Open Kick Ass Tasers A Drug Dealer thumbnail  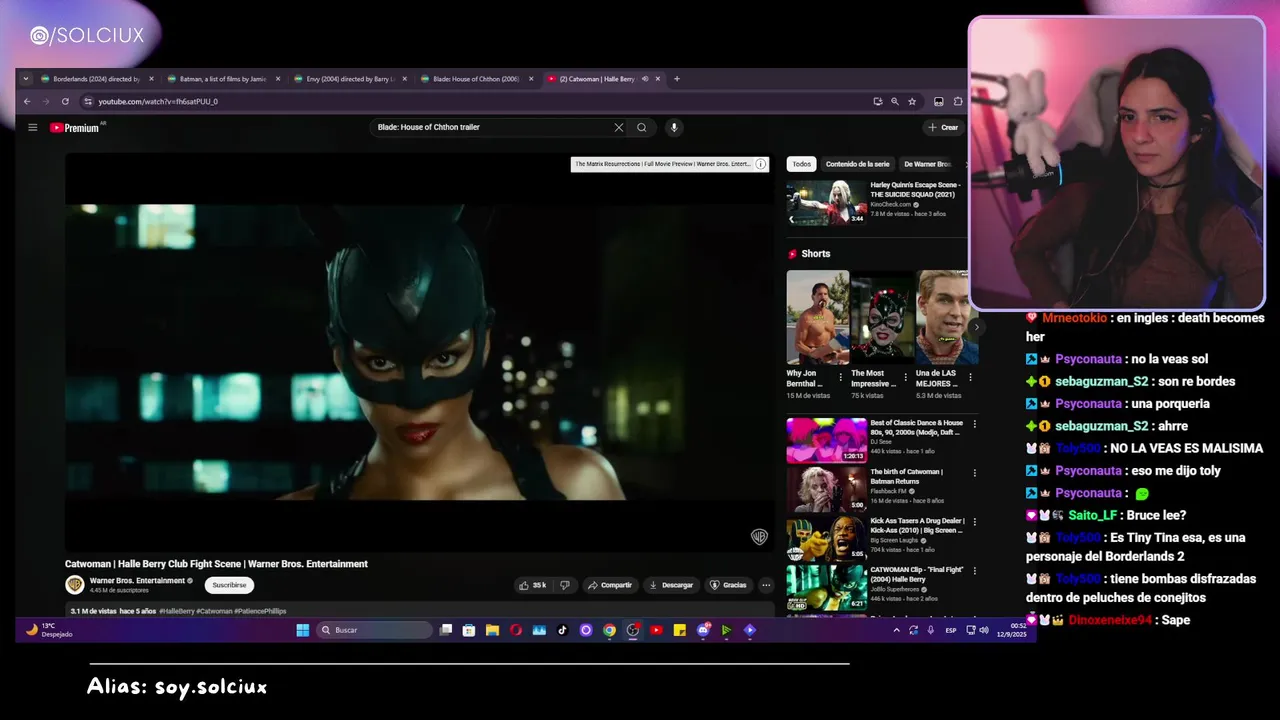pos(826,538)
